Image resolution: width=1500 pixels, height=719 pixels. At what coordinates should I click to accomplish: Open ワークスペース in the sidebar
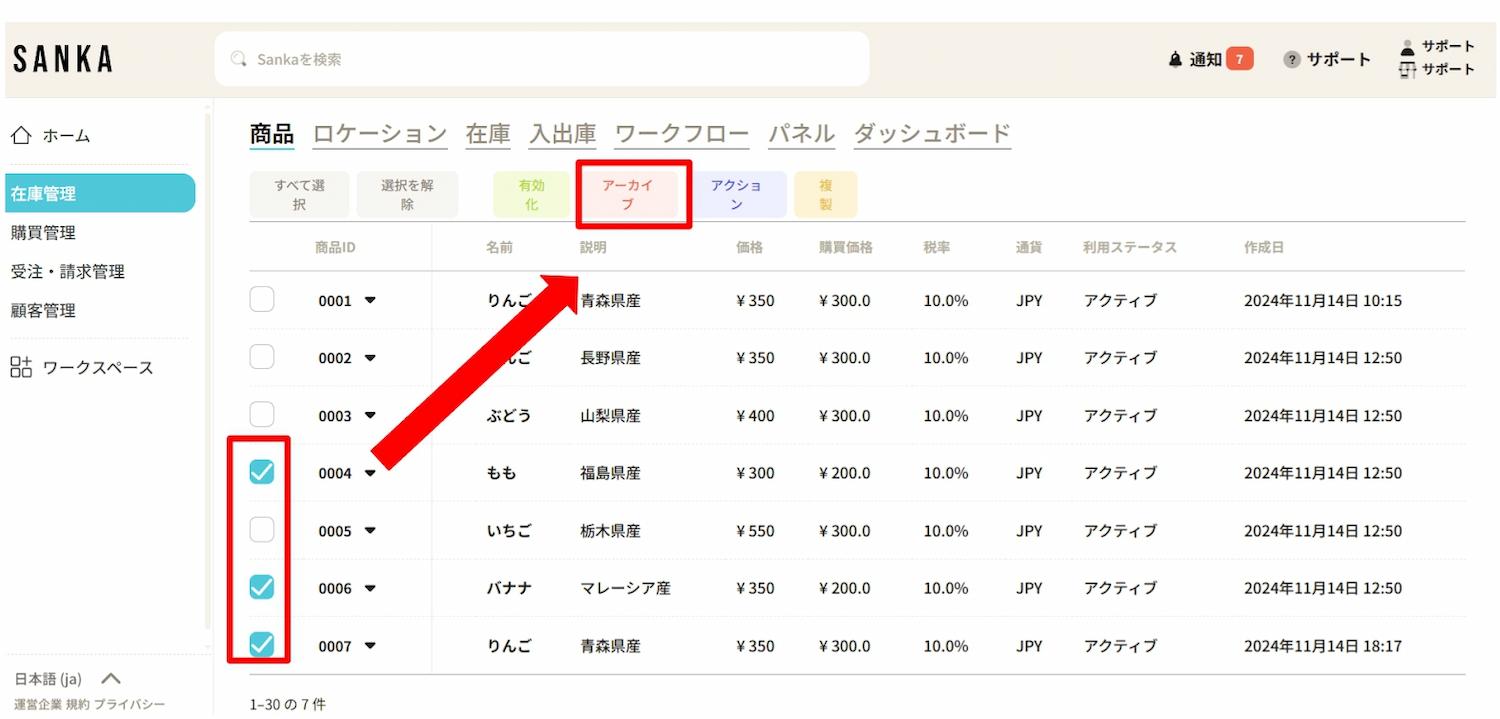[98, 367]
